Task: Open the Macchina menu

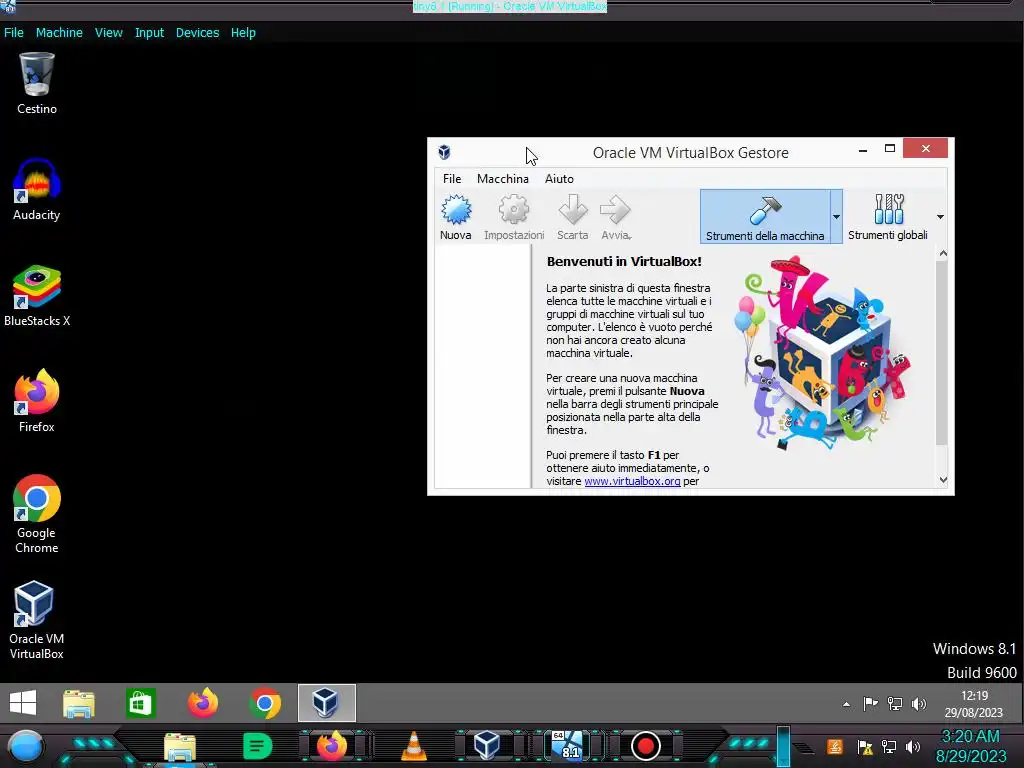Action: 503,179
